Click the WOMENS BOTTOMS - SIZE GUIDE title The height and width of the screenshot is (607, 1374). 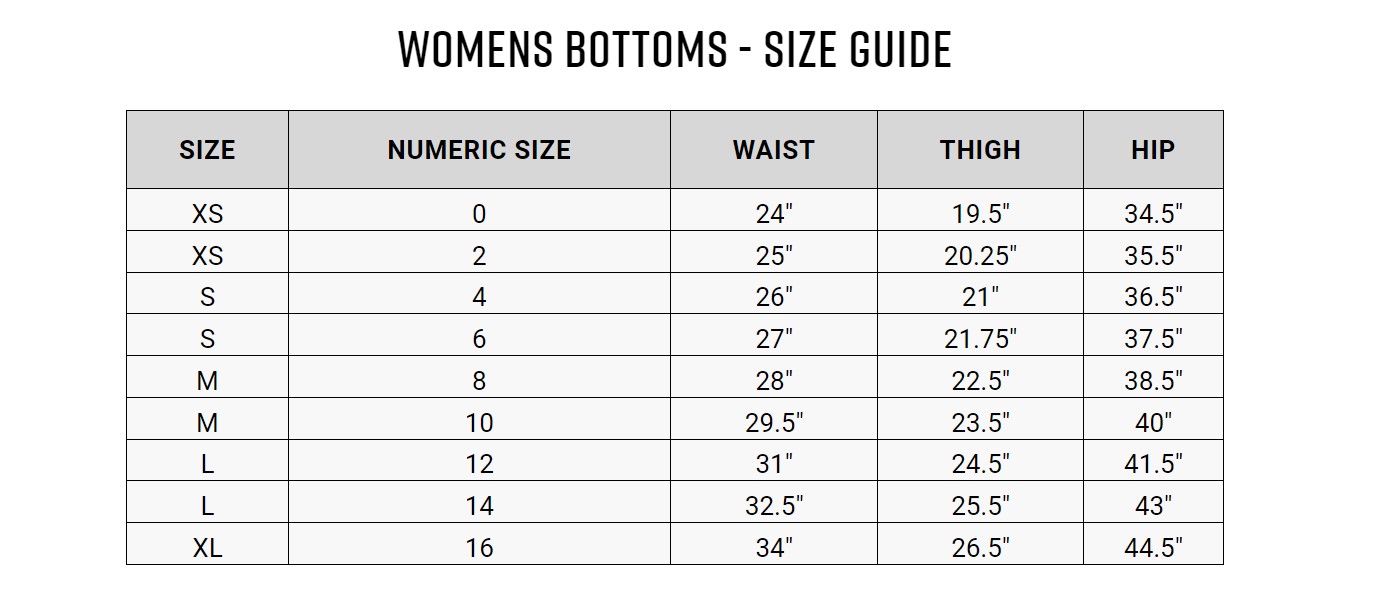(x=675, y=50)
